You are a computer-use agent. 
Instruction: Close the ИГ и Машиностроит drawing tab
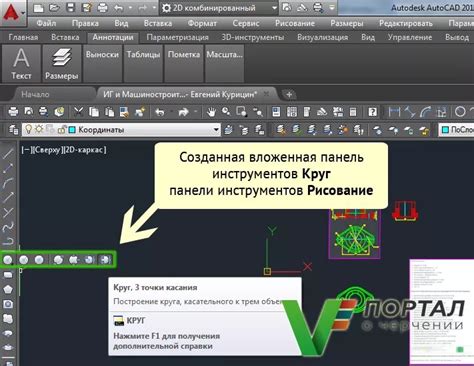[266, 94]
